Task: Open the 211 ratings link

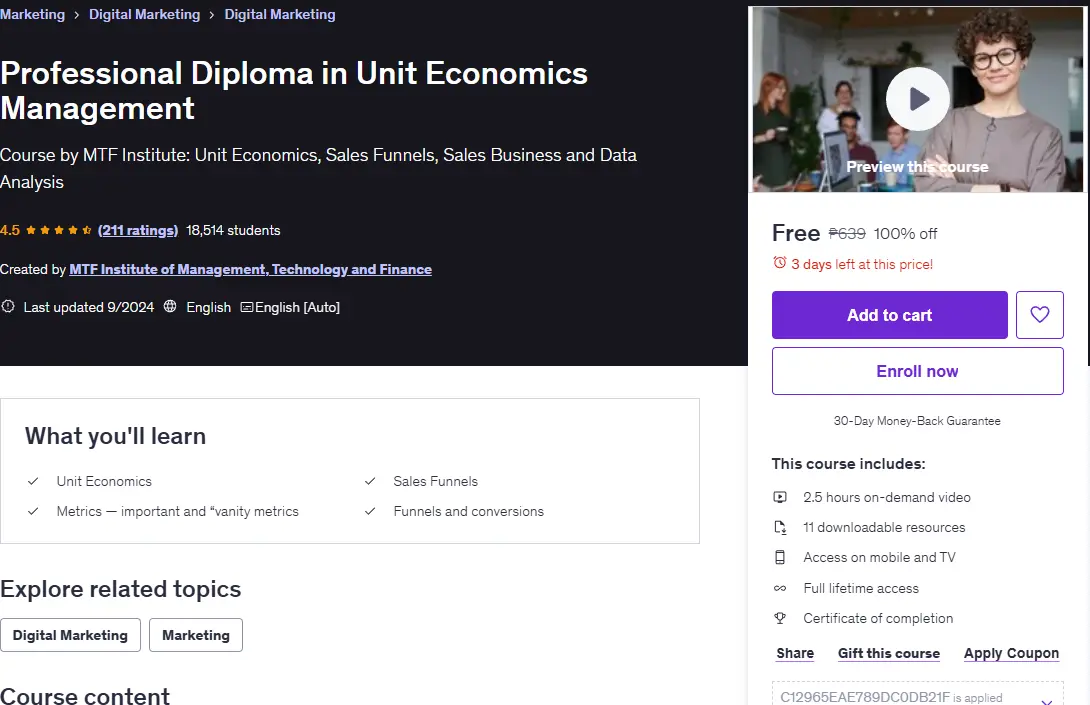Action: tap(138, 230)
